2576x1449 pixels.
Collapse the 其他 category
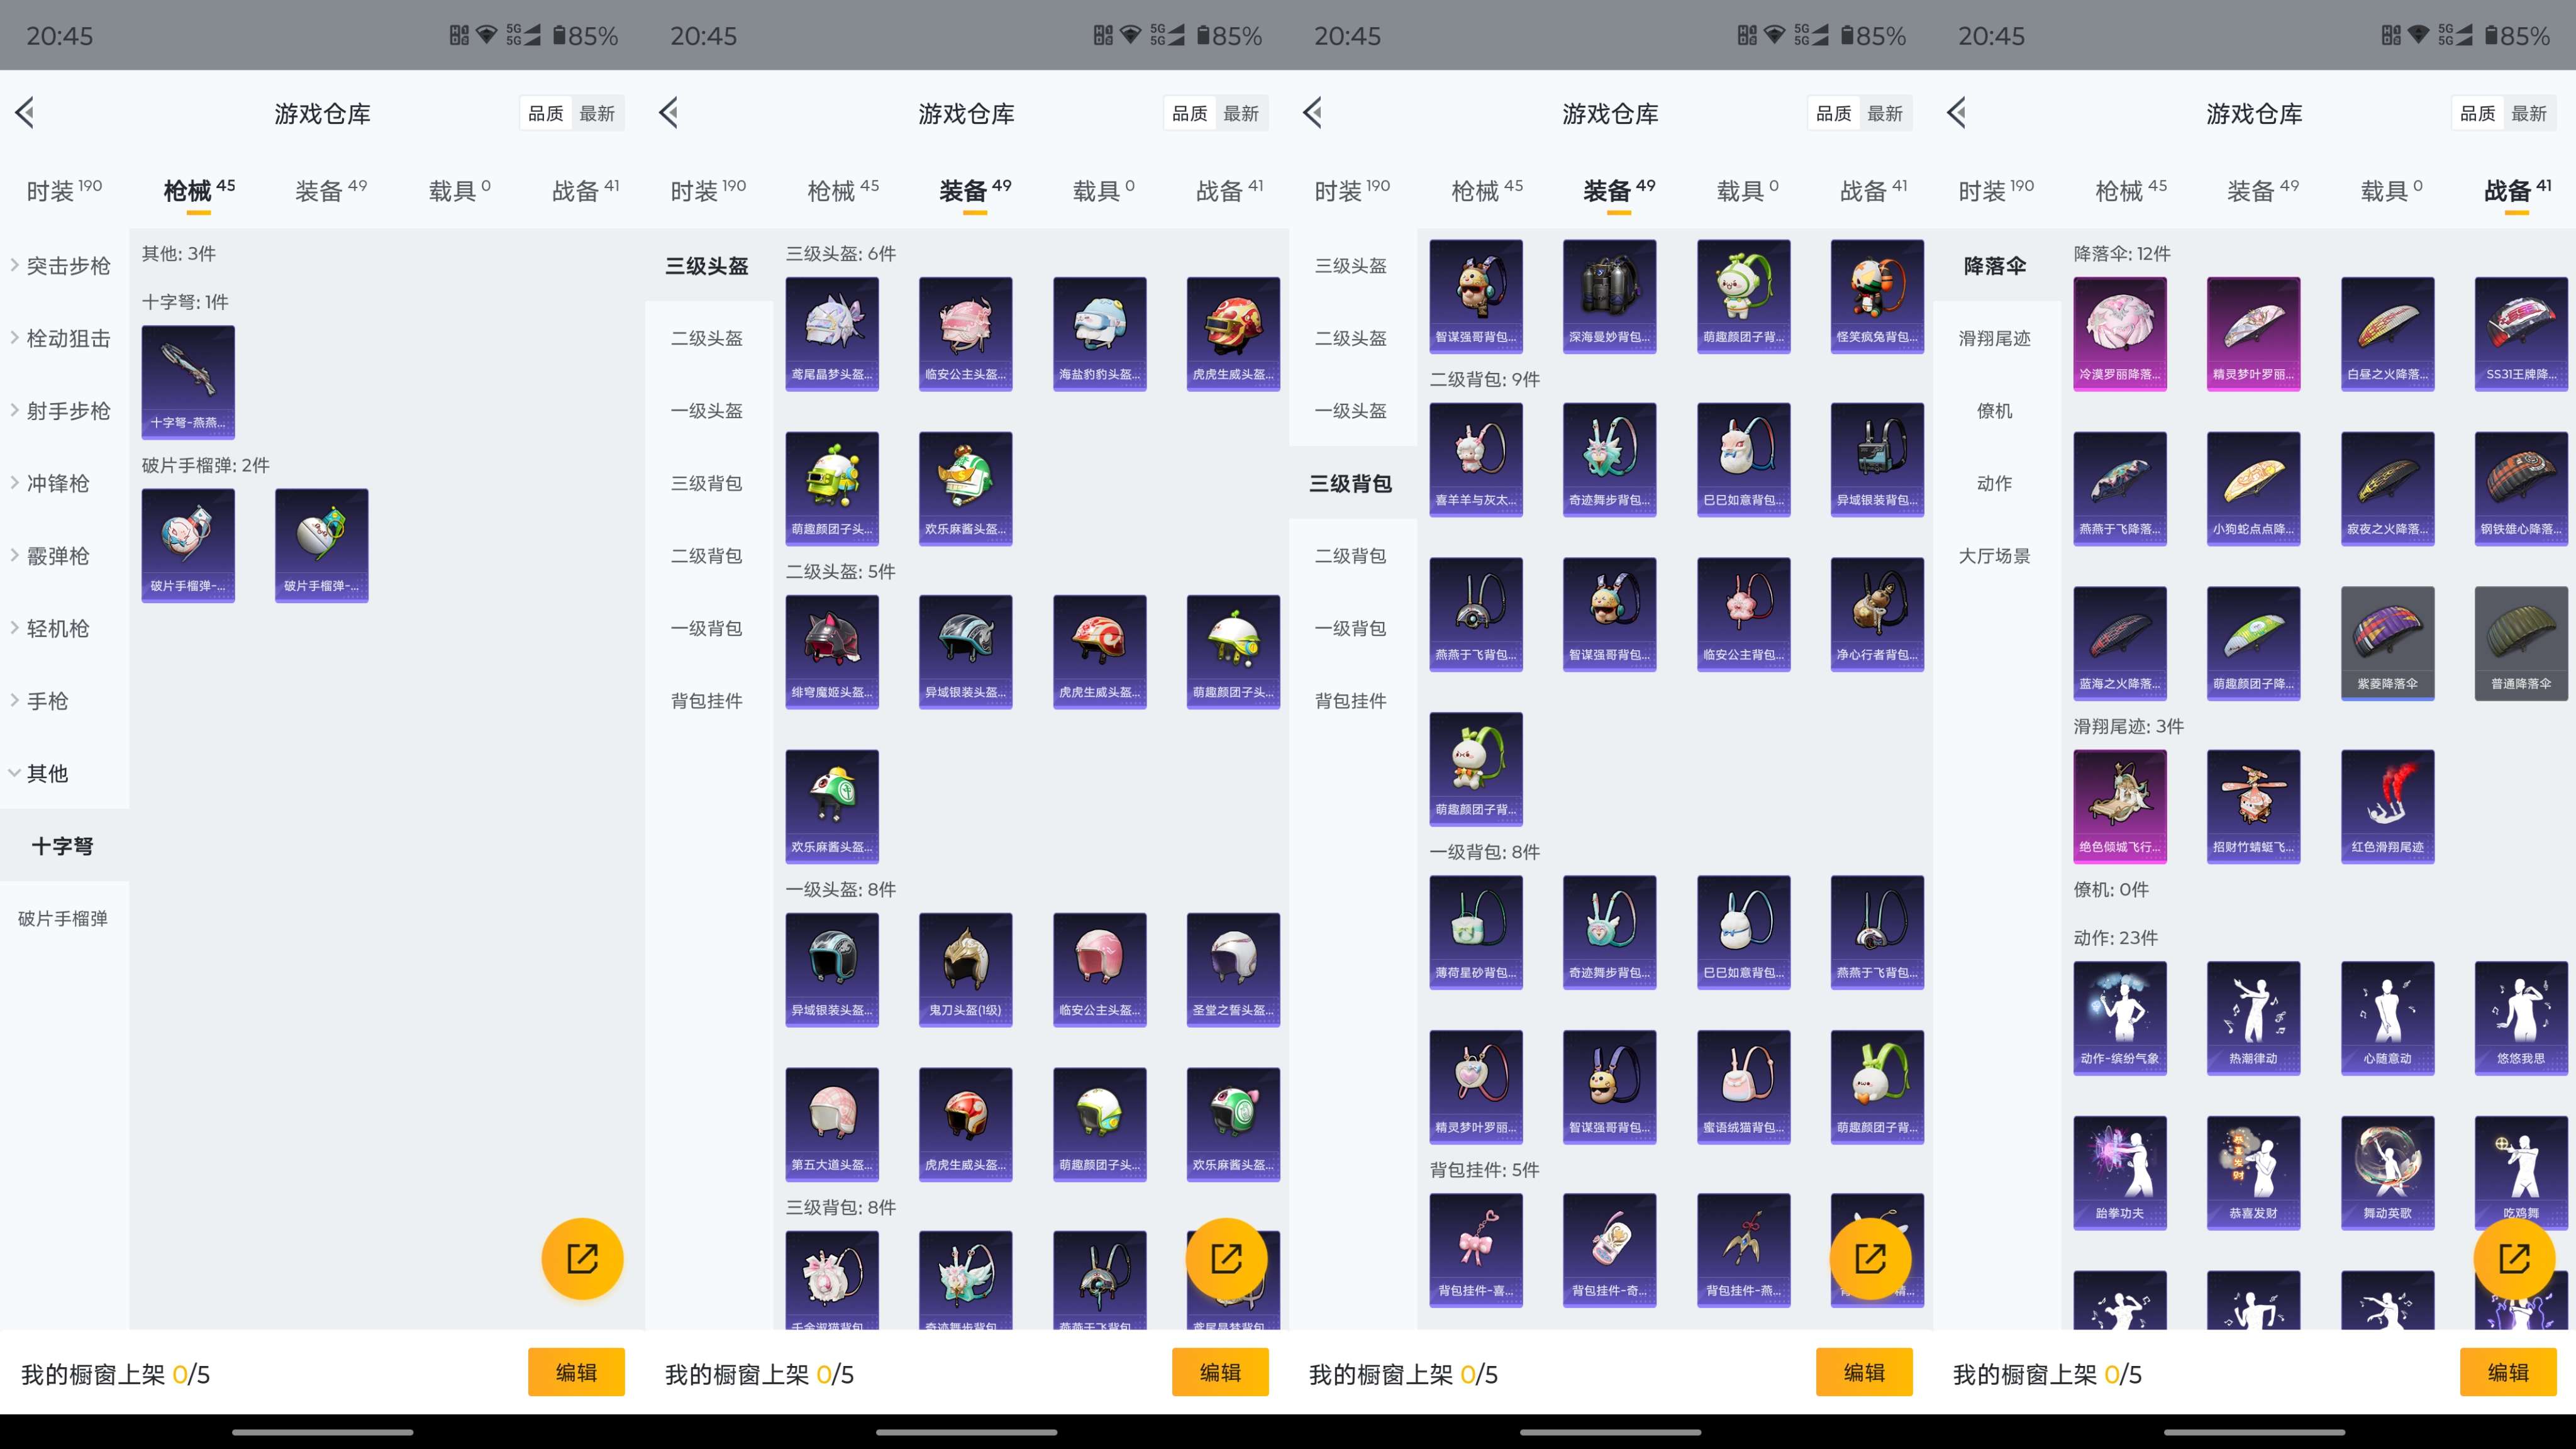click(64, 773)
